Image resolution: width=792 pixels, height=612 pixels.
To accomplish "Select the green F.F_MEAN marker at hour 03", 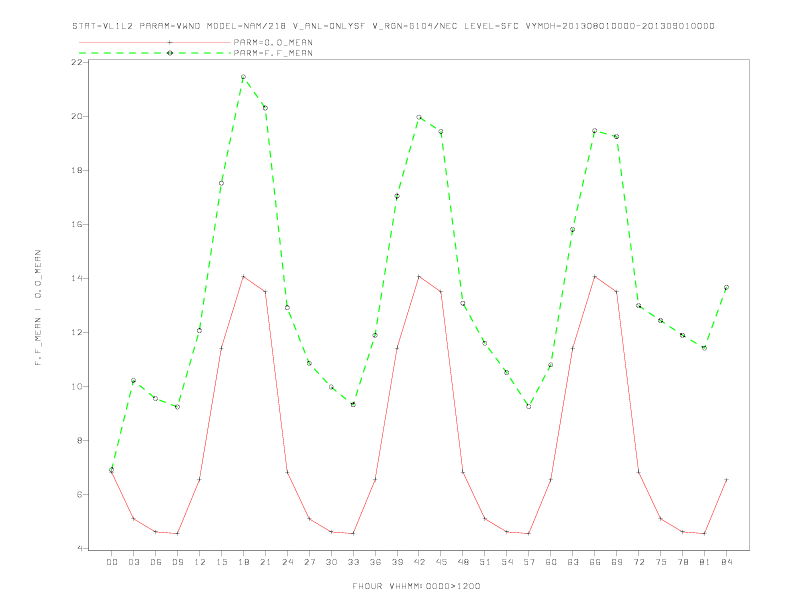I will point(133,381).
